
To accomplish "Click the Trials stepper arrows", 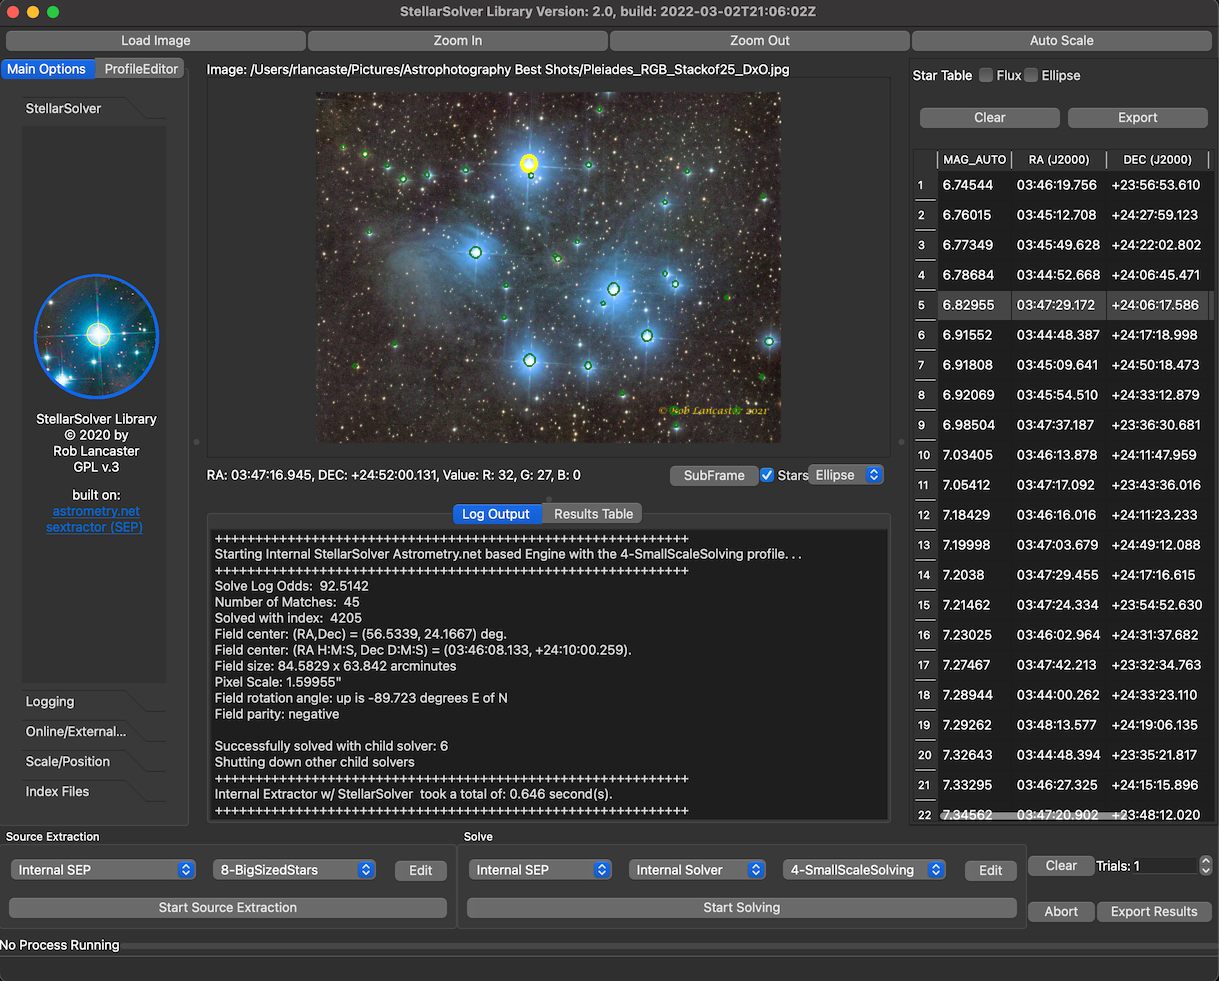I will [1205, 865].
